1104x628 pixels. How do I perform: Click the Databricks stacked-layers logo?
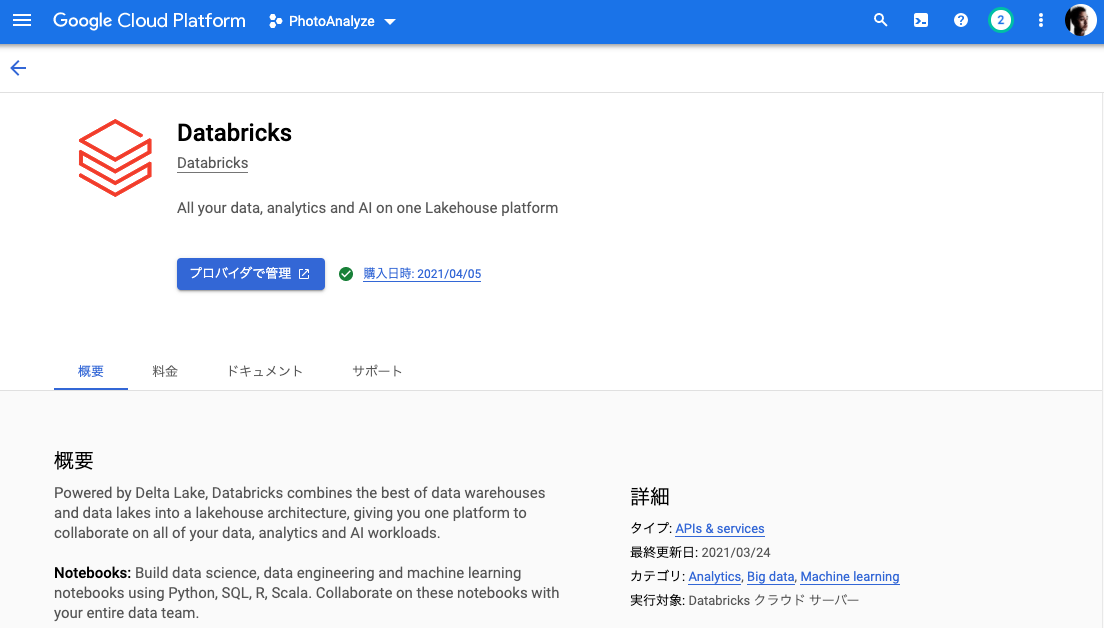coord(115,158)
